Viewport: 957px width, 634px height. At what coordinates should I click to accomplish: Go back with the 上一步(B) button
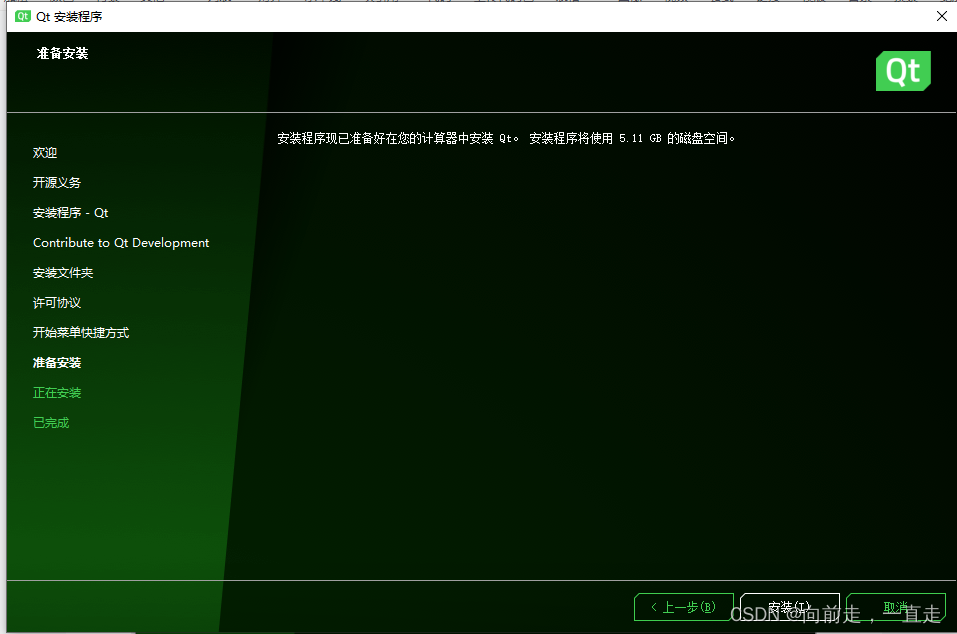[684, 607]
